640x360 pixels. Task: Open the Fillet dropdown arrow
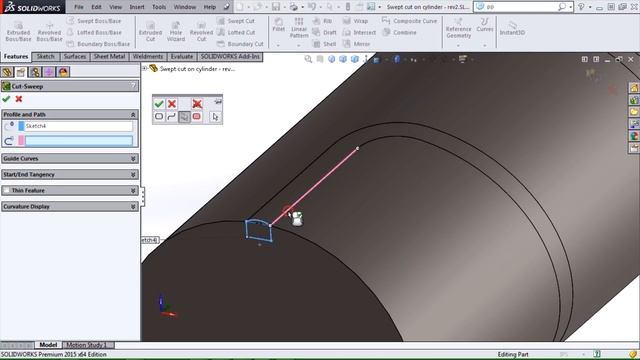tap(278, 45)
